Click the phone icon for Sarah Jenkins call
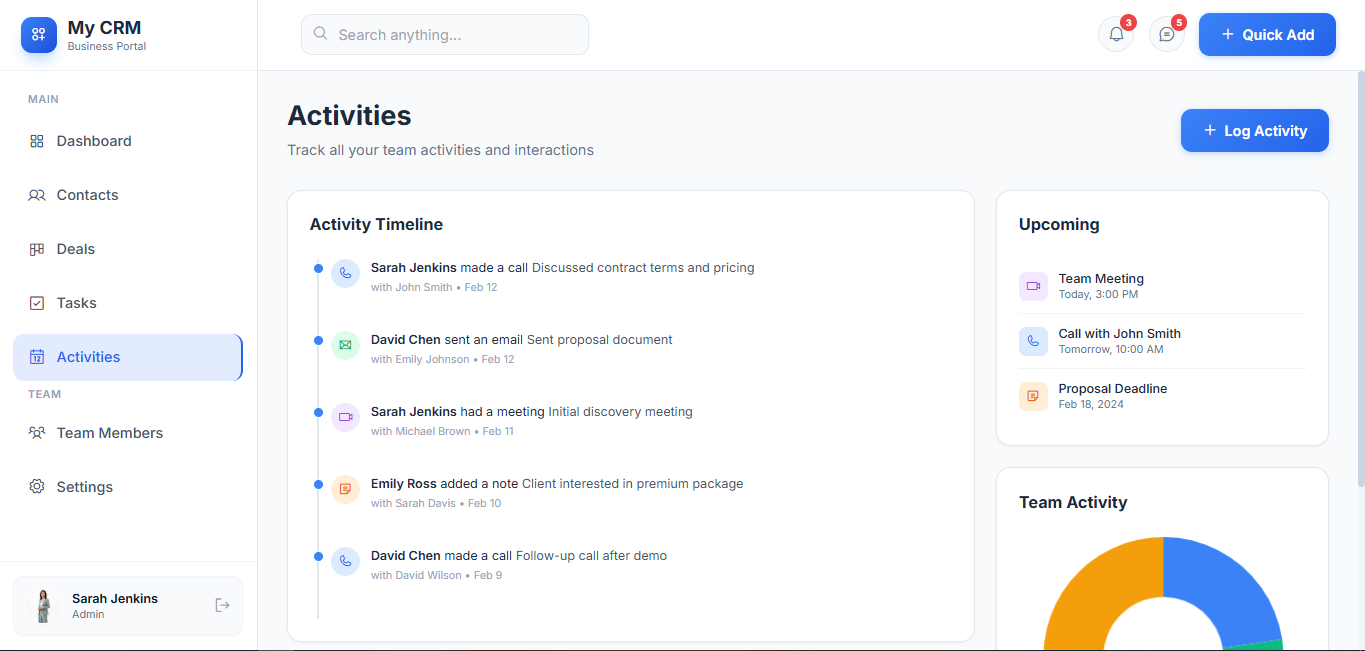The image size is (1365, 651). [x=345, y=274]
